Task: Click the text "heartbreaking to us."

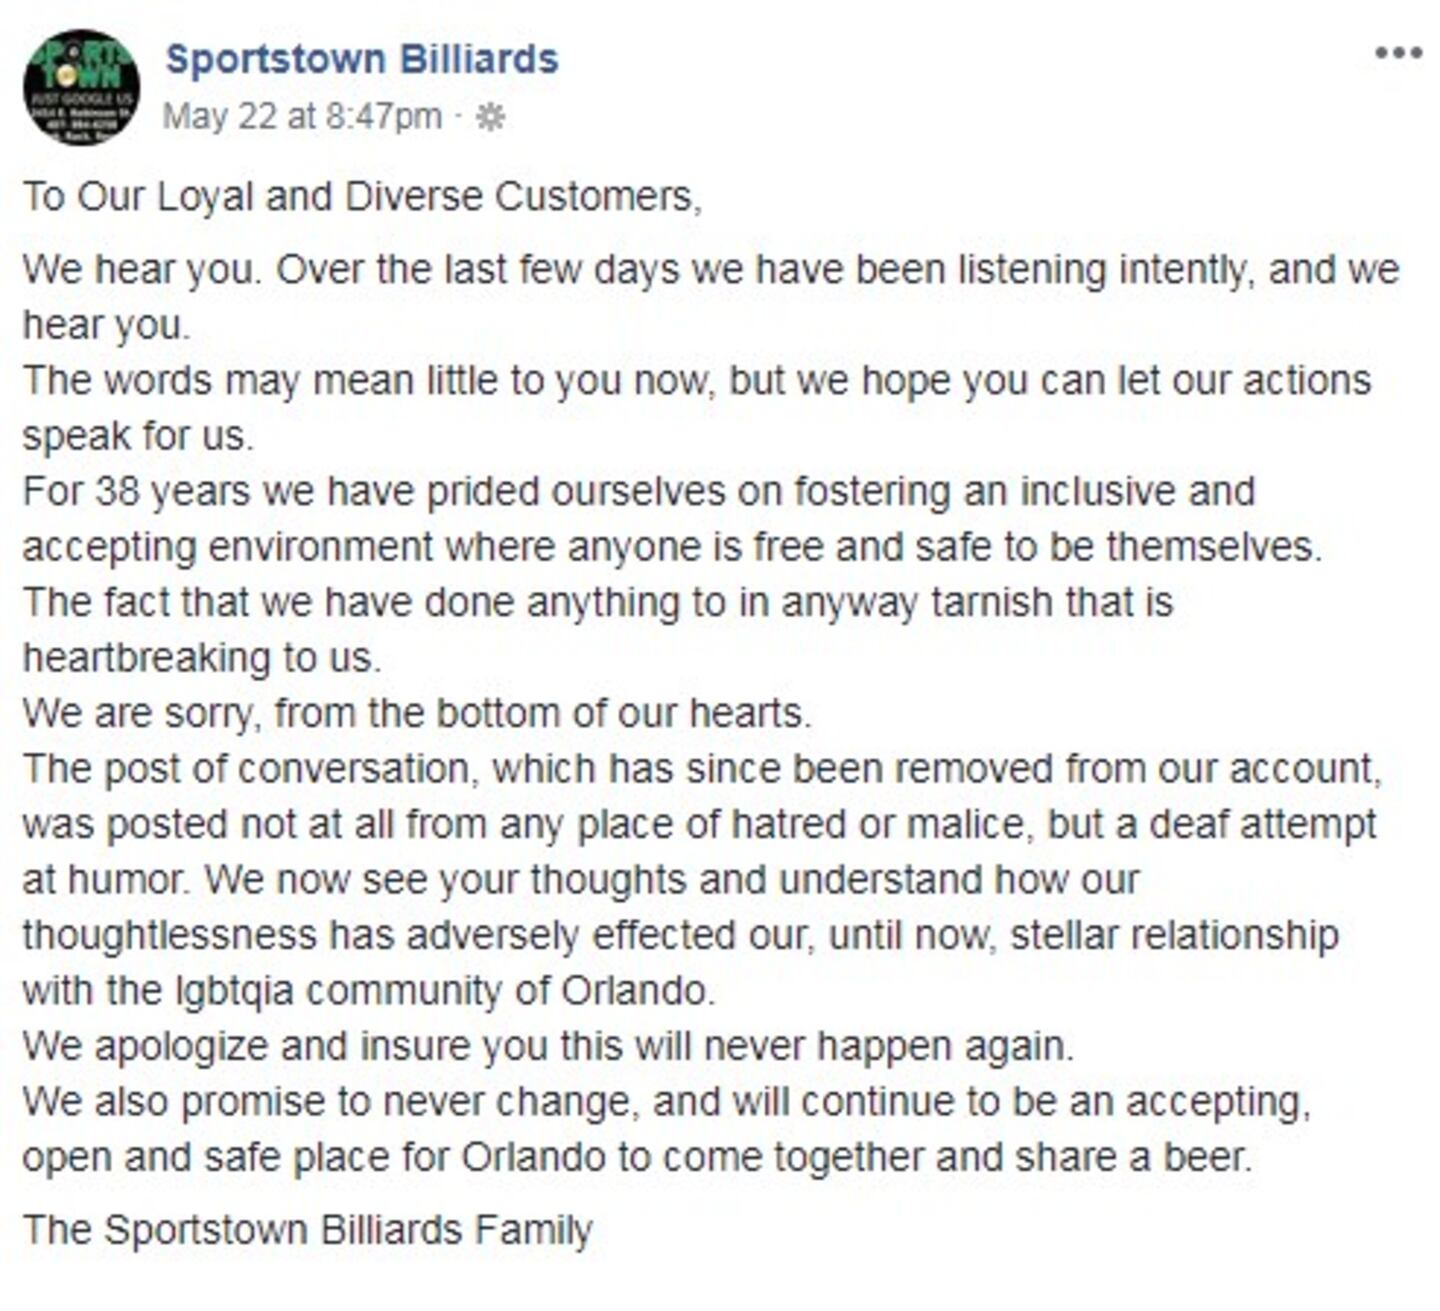Action: click(202, 658)
